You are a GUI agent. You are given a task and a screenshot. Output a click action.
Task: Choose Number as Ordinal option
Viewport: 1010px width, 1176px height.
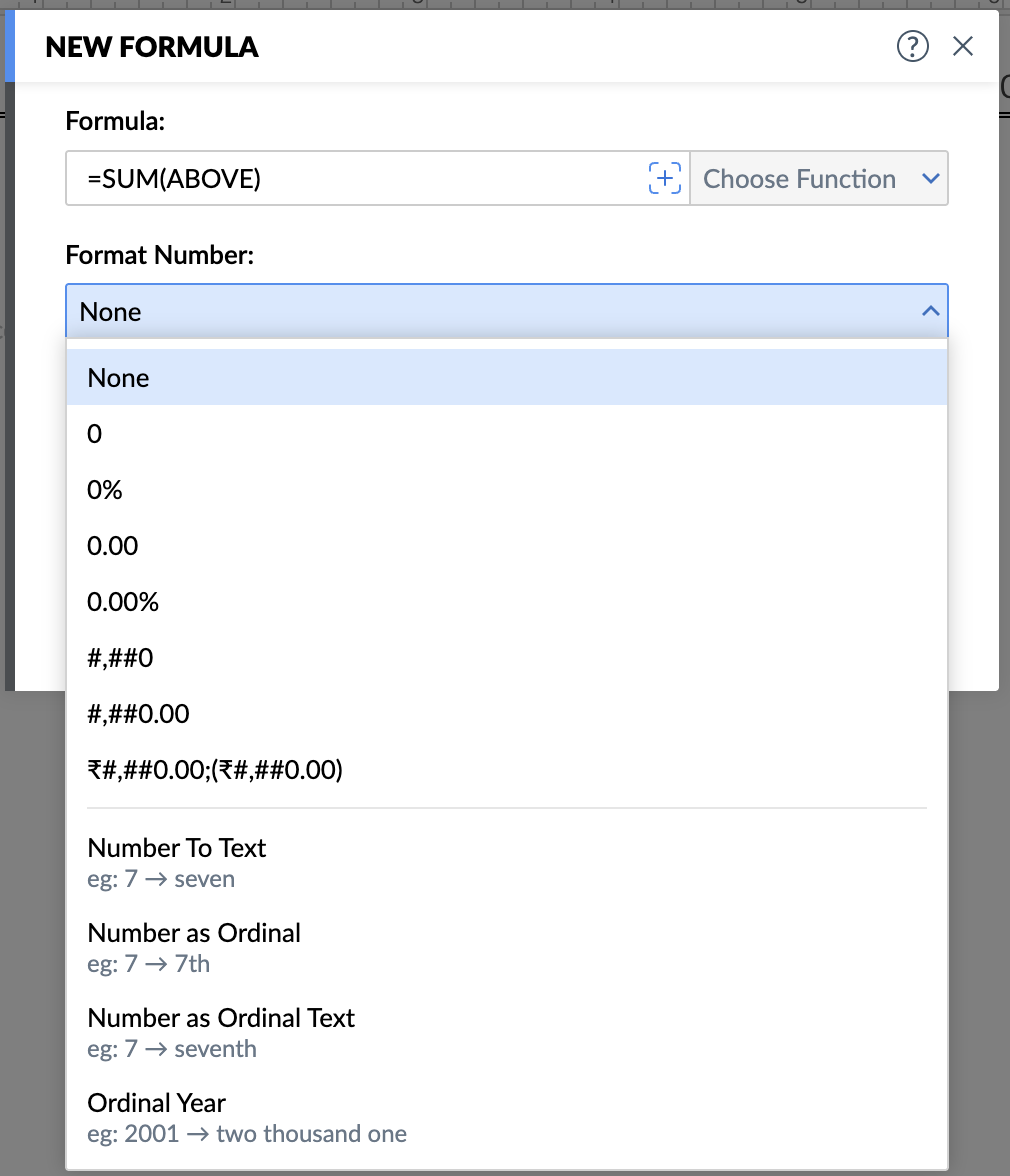507,947
